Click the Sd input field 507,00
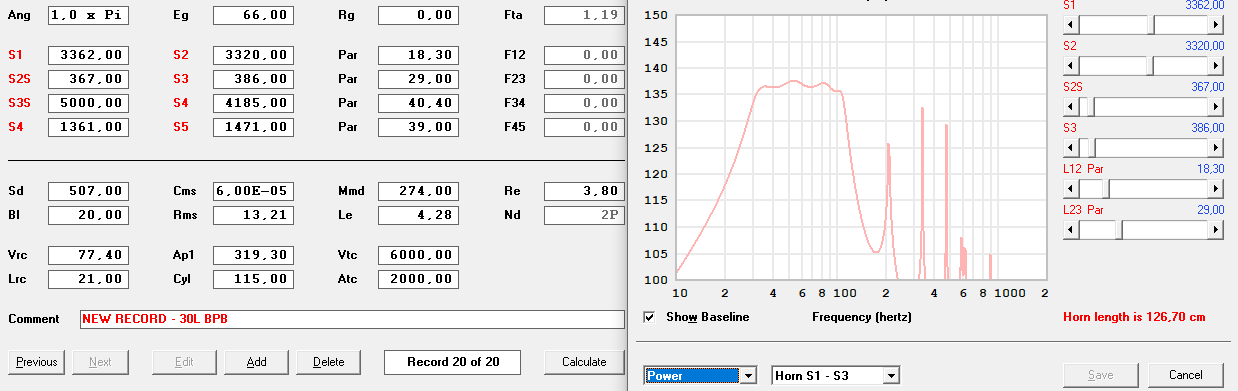Screen dimensions: 1238x391 [x=88, y=191]
